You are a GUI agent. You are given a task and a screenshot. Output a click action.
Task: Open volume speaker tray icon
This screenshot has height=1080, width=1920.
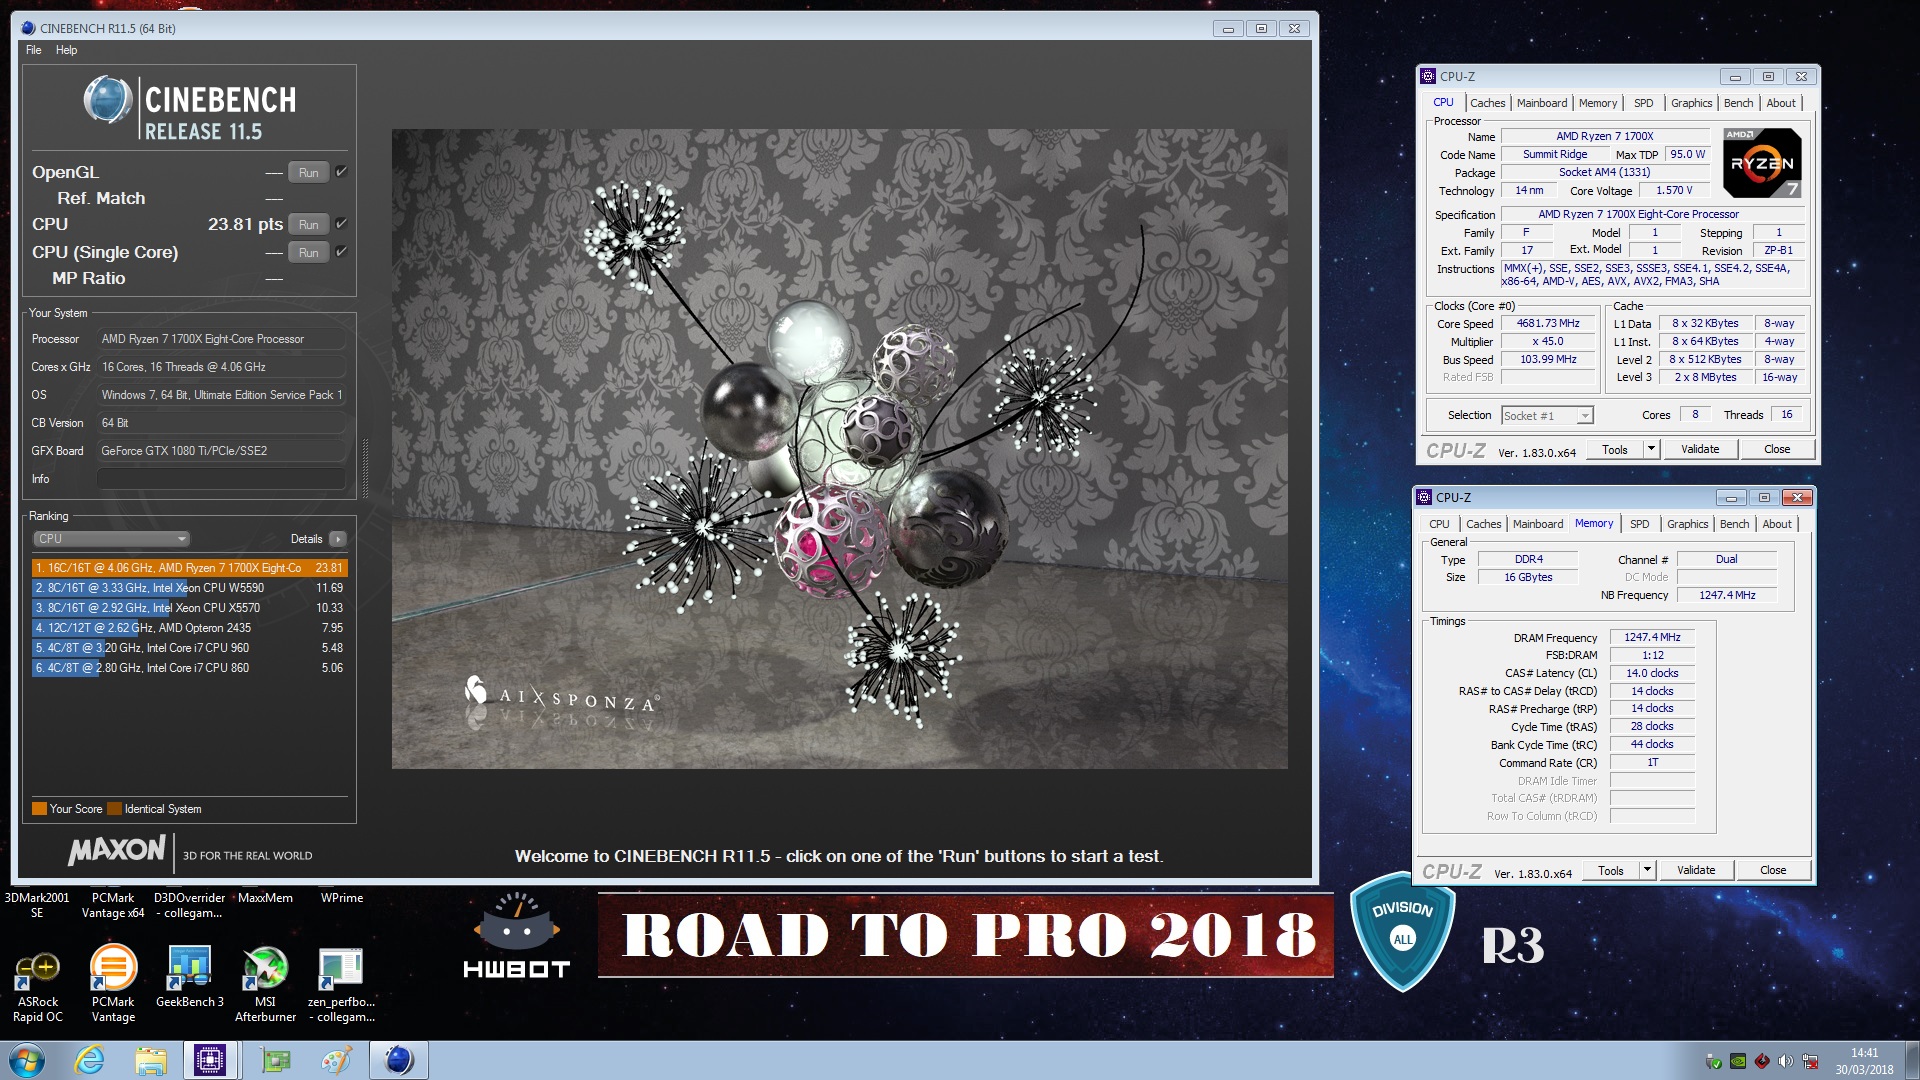[x=1787, y=1061]
